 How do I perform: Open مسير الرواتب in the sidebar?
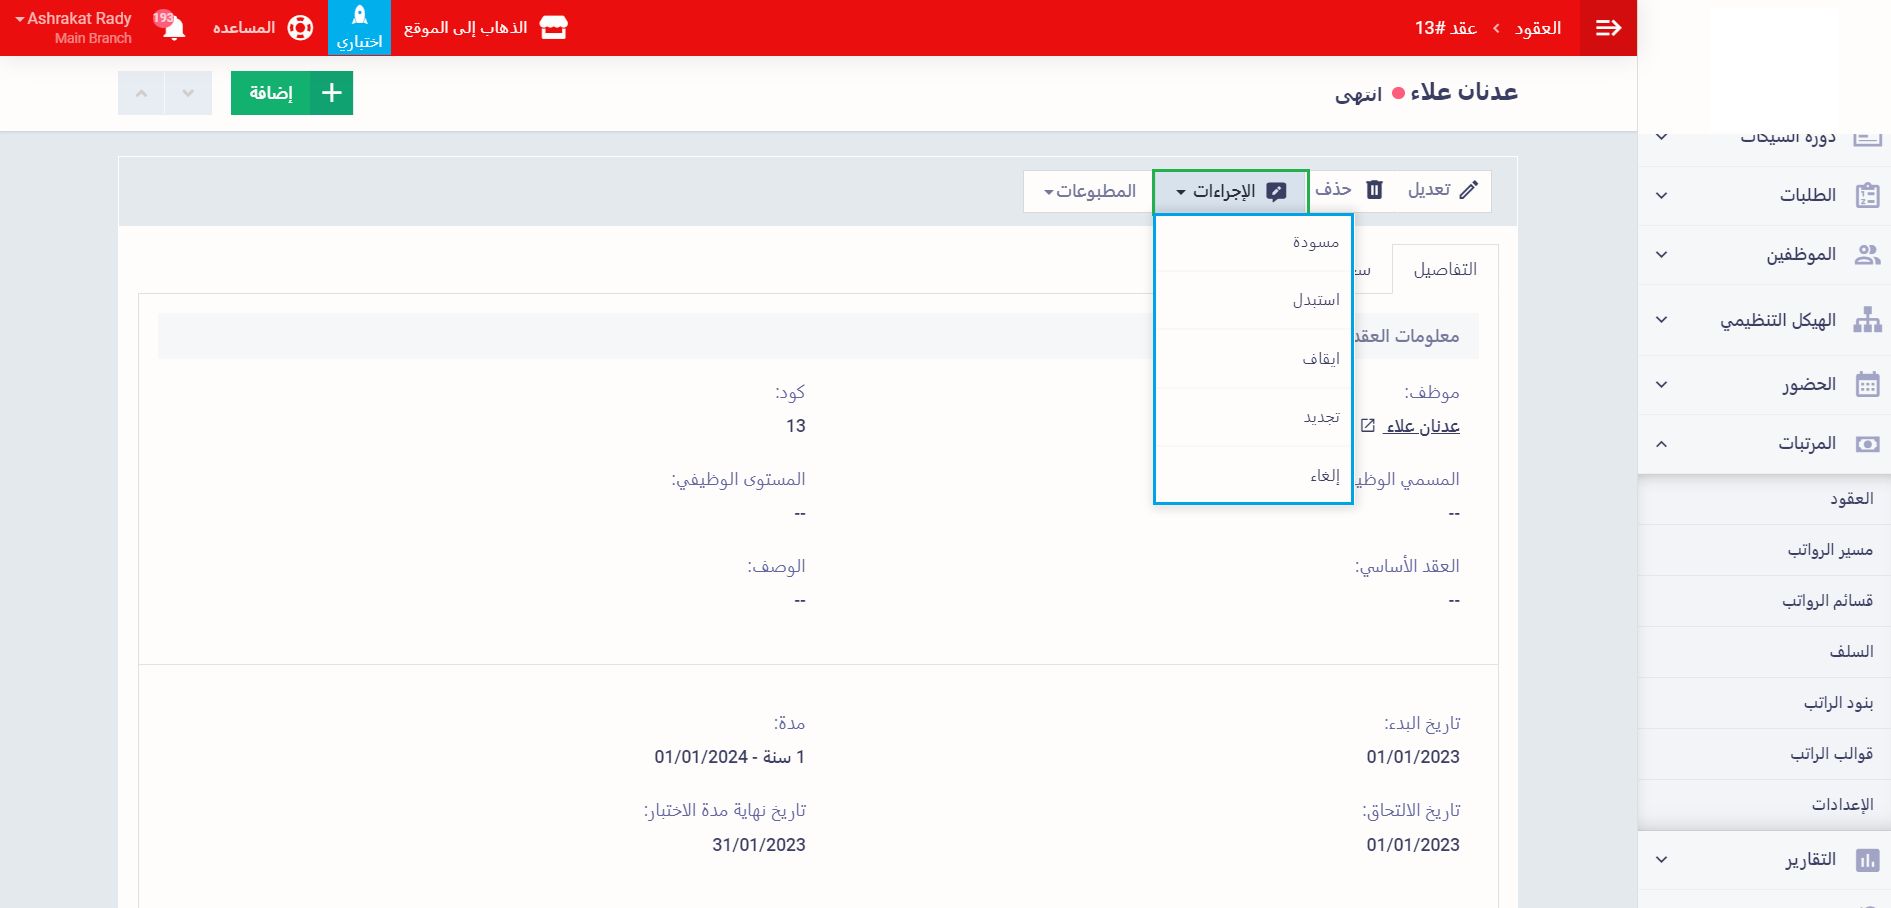point(1829,550)
